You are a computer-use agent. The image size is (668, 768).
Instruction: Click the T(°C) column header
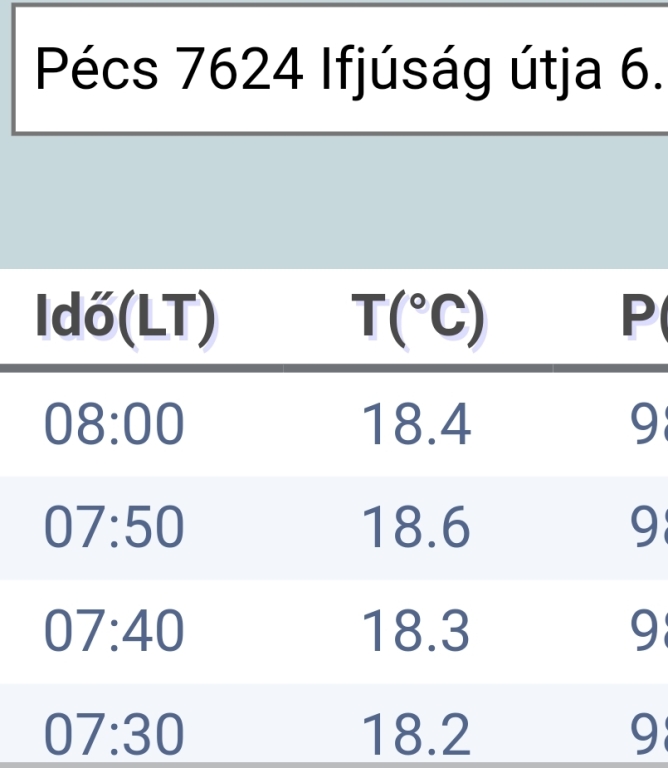pyautogui.click(x=419, y=317)
